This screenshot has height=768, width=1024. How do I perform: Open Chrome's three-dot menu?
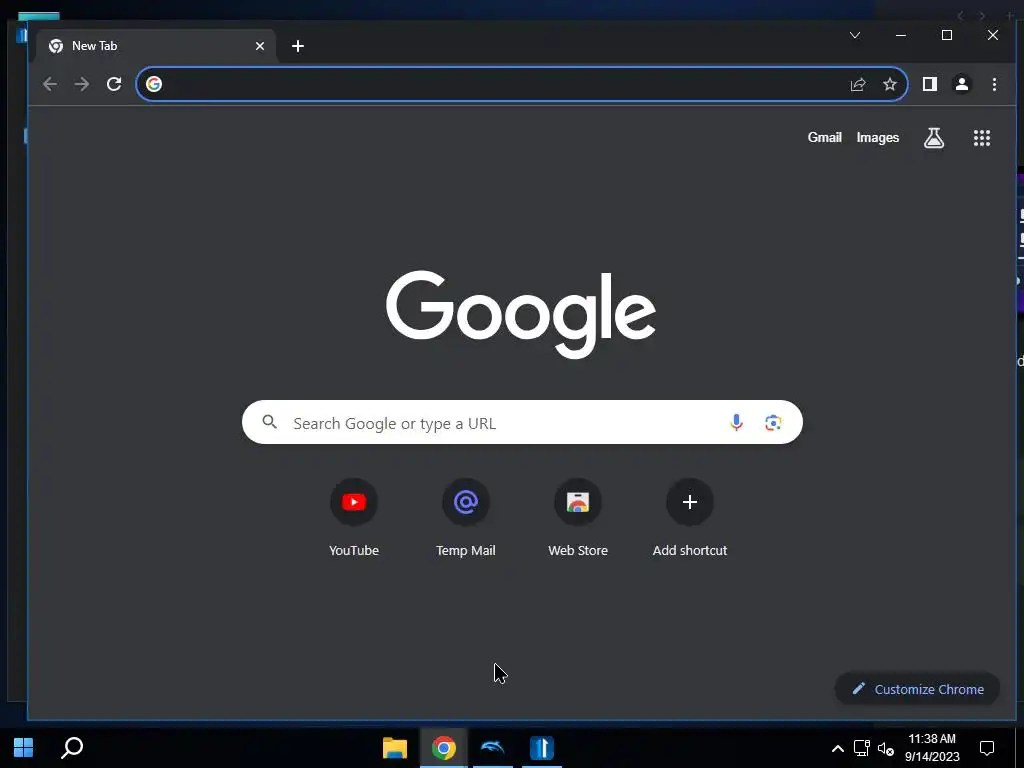[x=994, y=84]
